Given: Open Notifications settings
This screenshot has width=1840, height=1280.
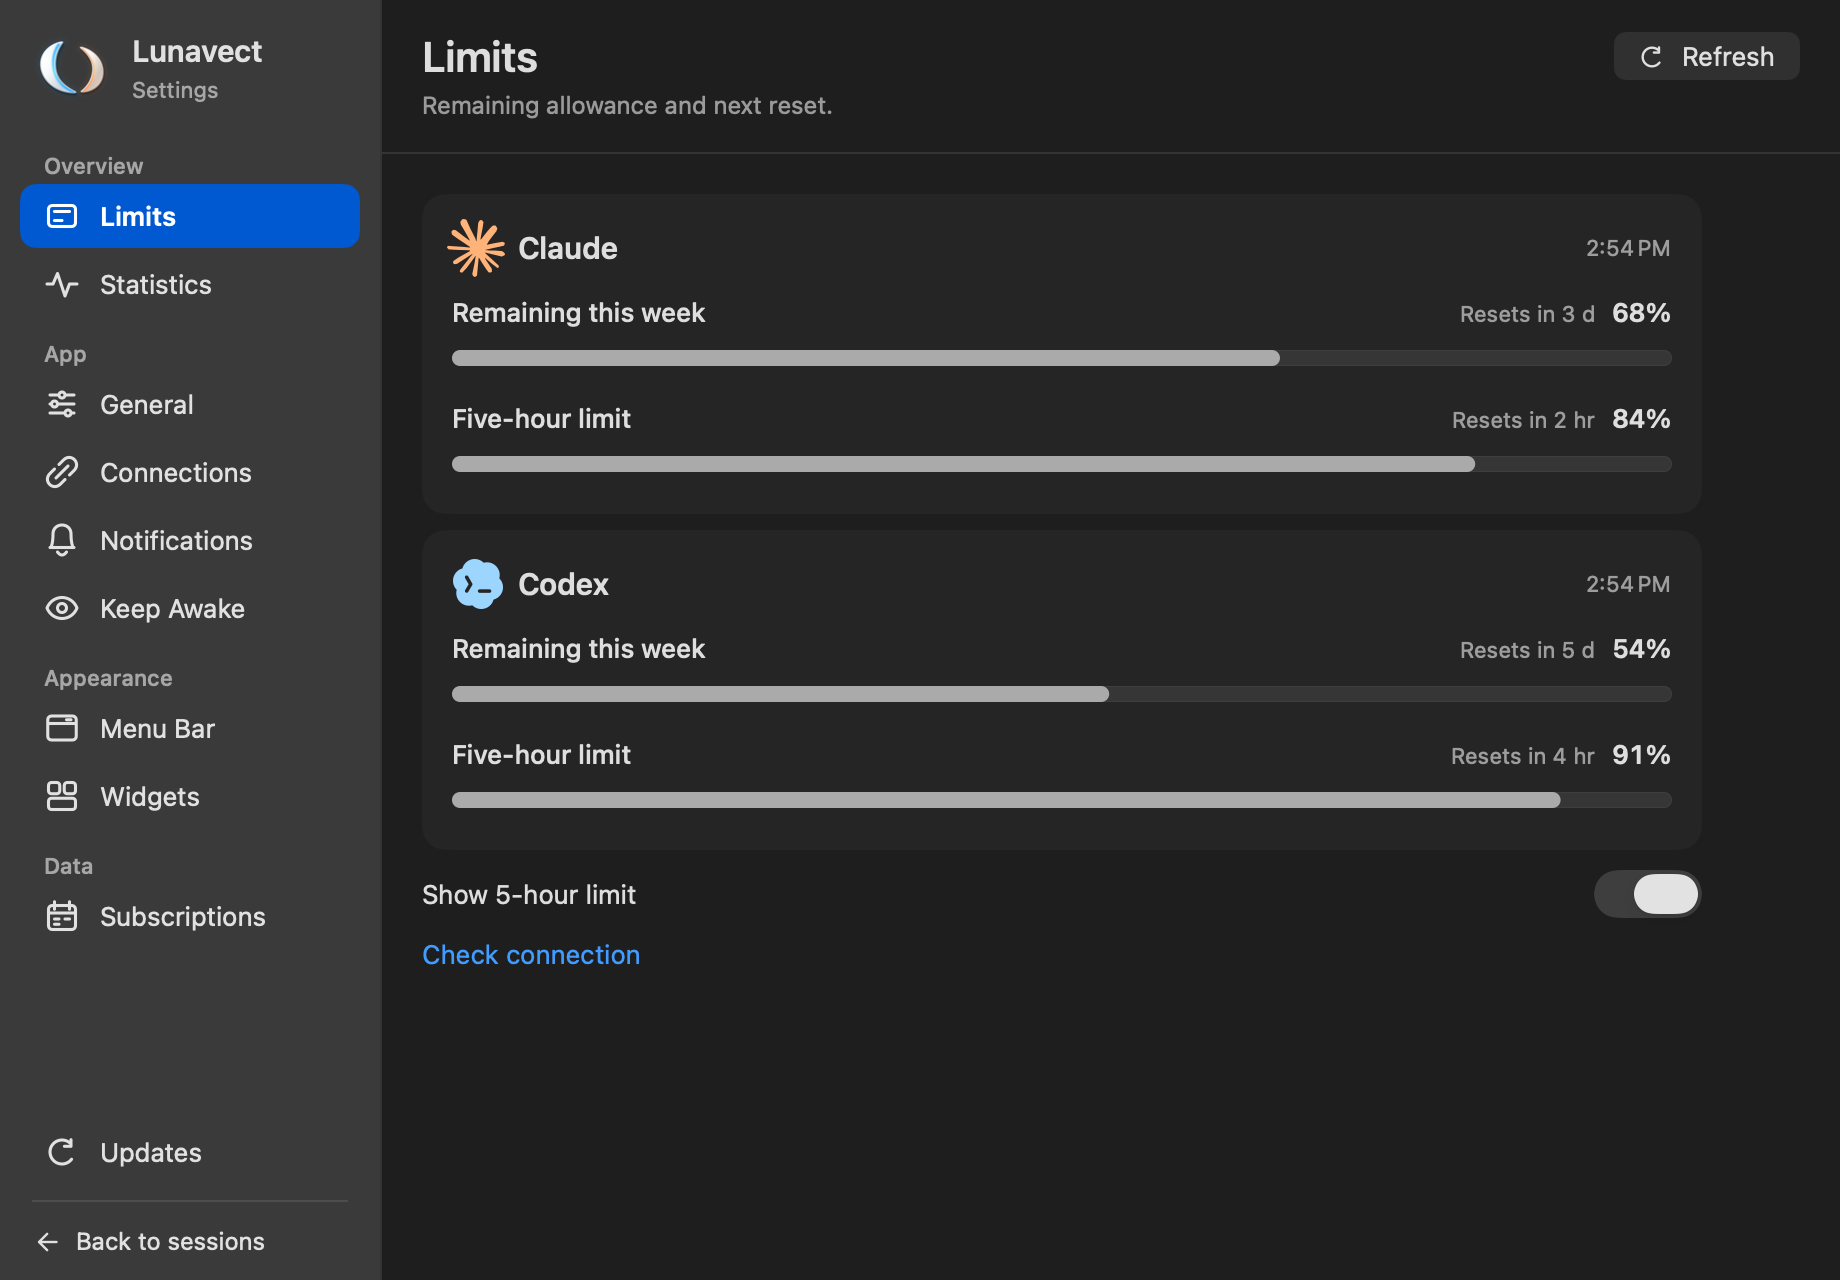Looking at the screenshot, I should coord(190,541).
